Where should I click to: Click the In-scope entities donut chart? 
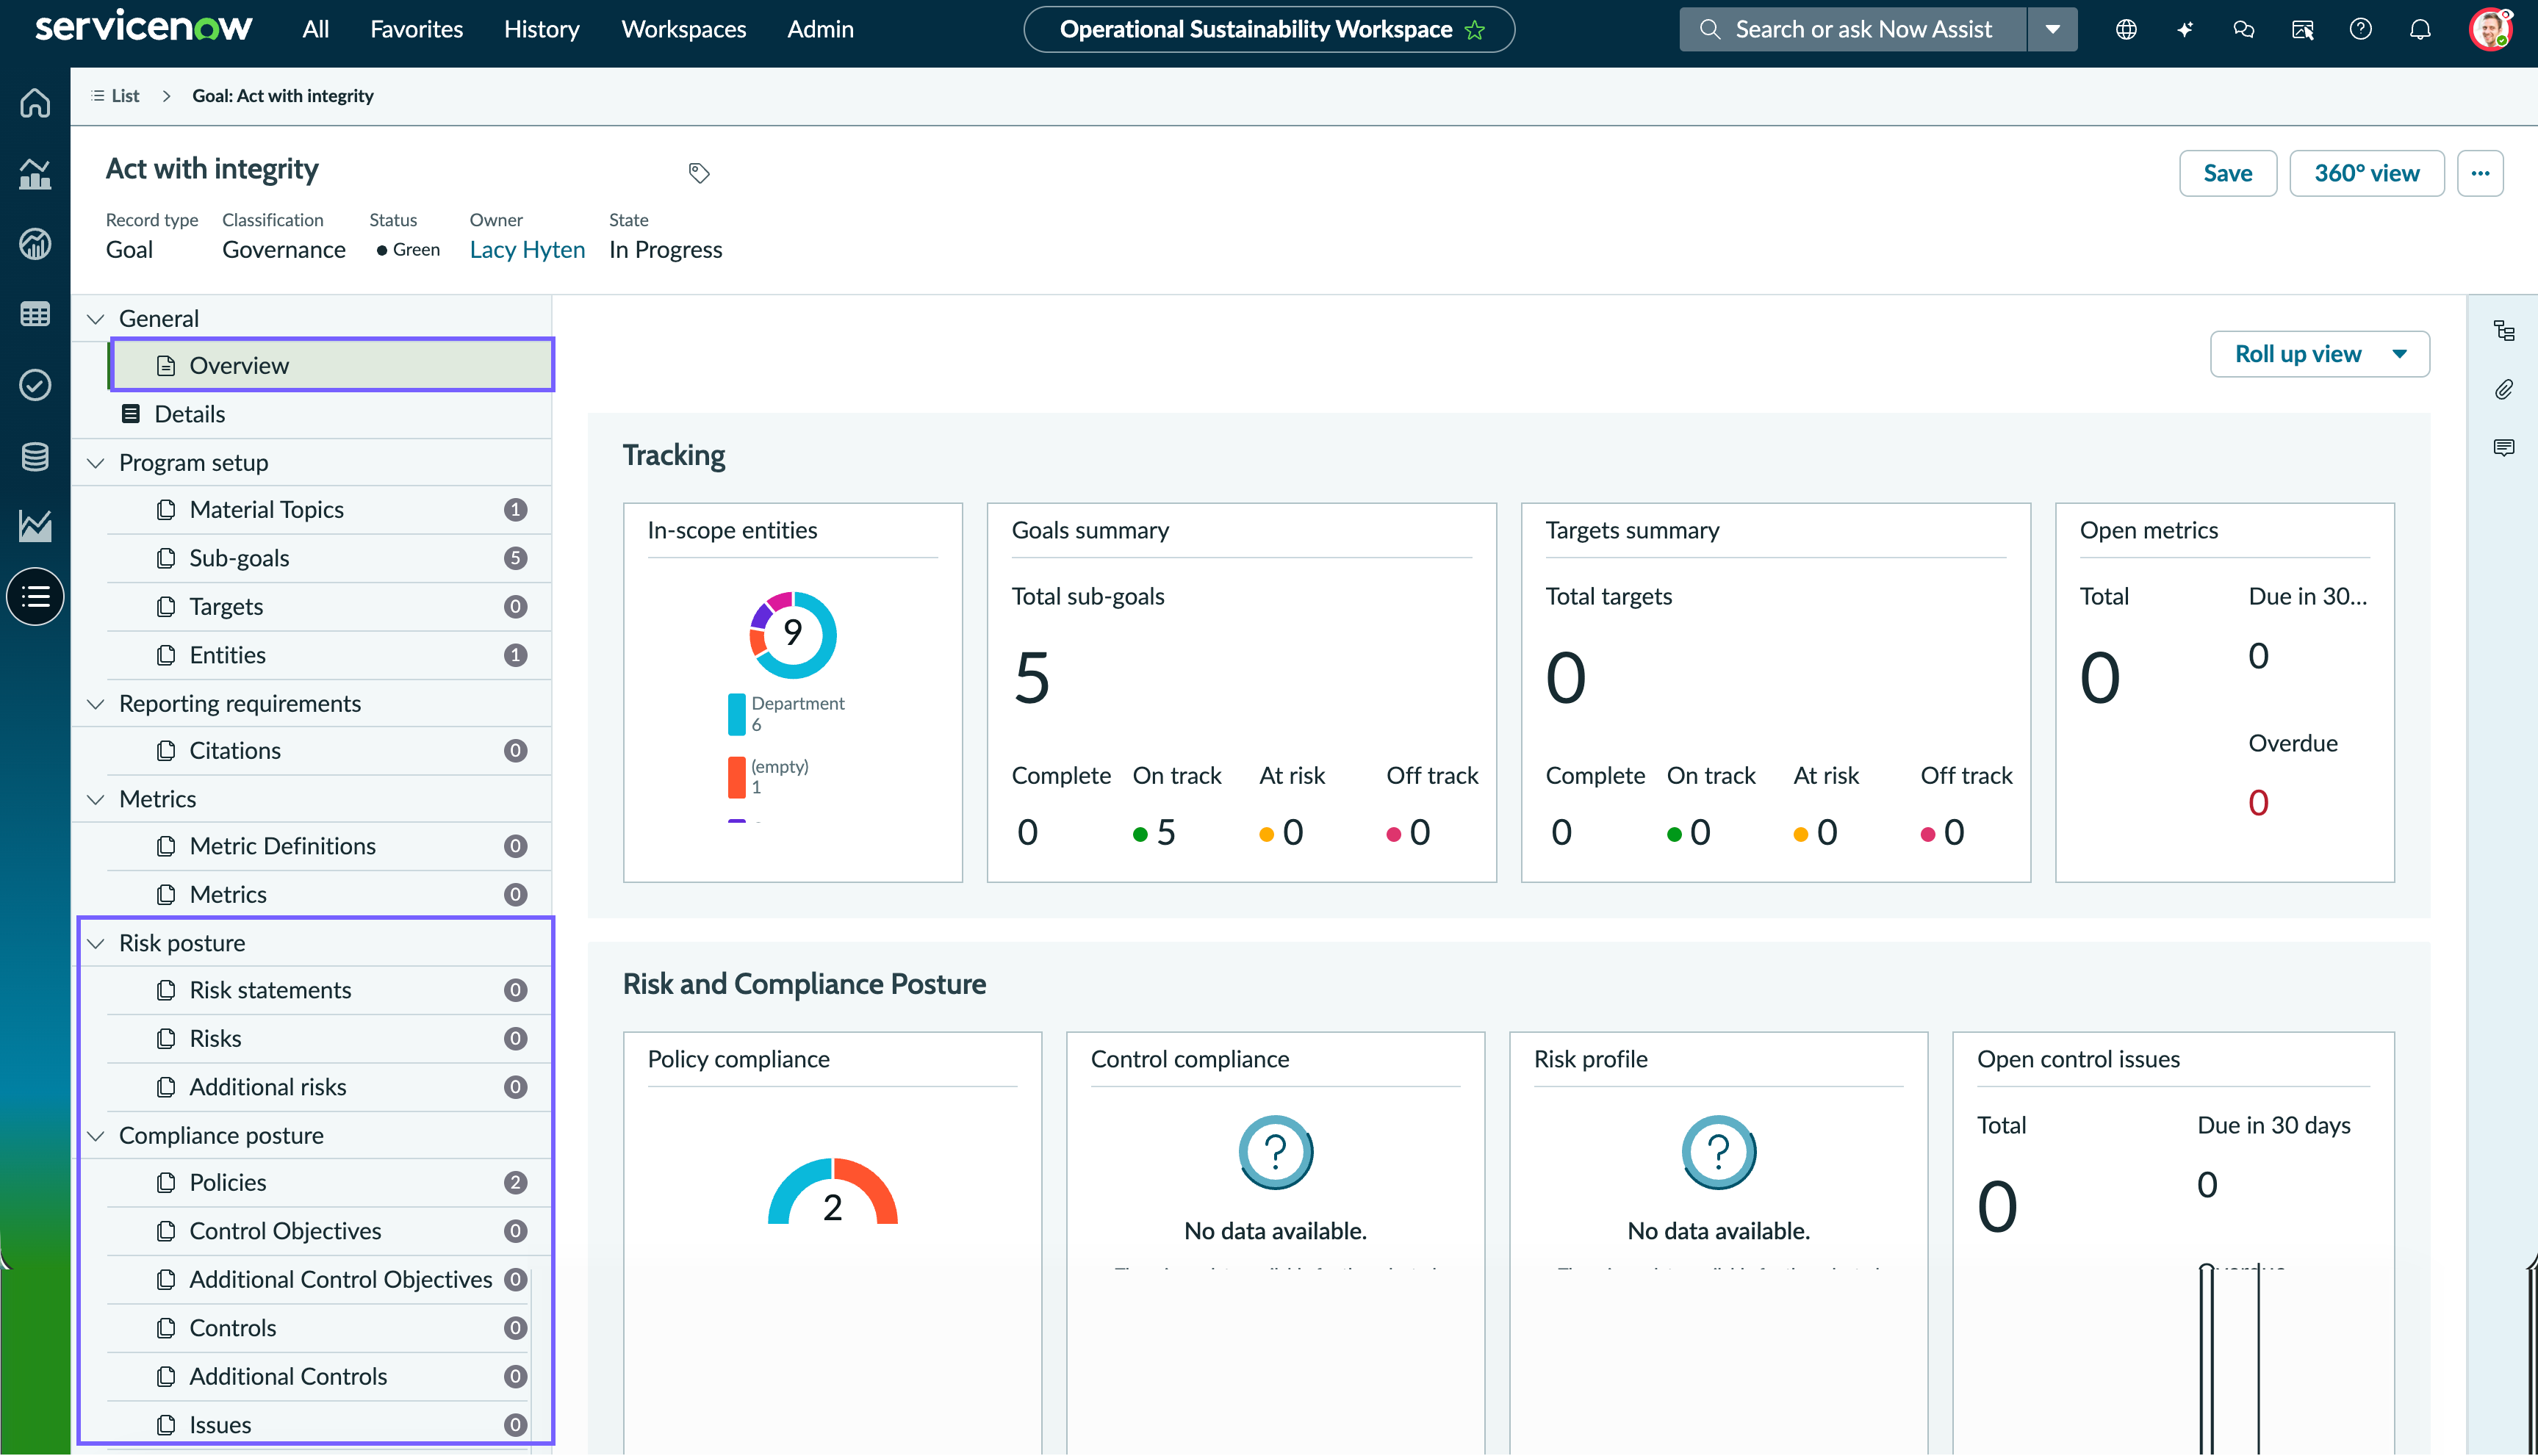pos(793,634)
